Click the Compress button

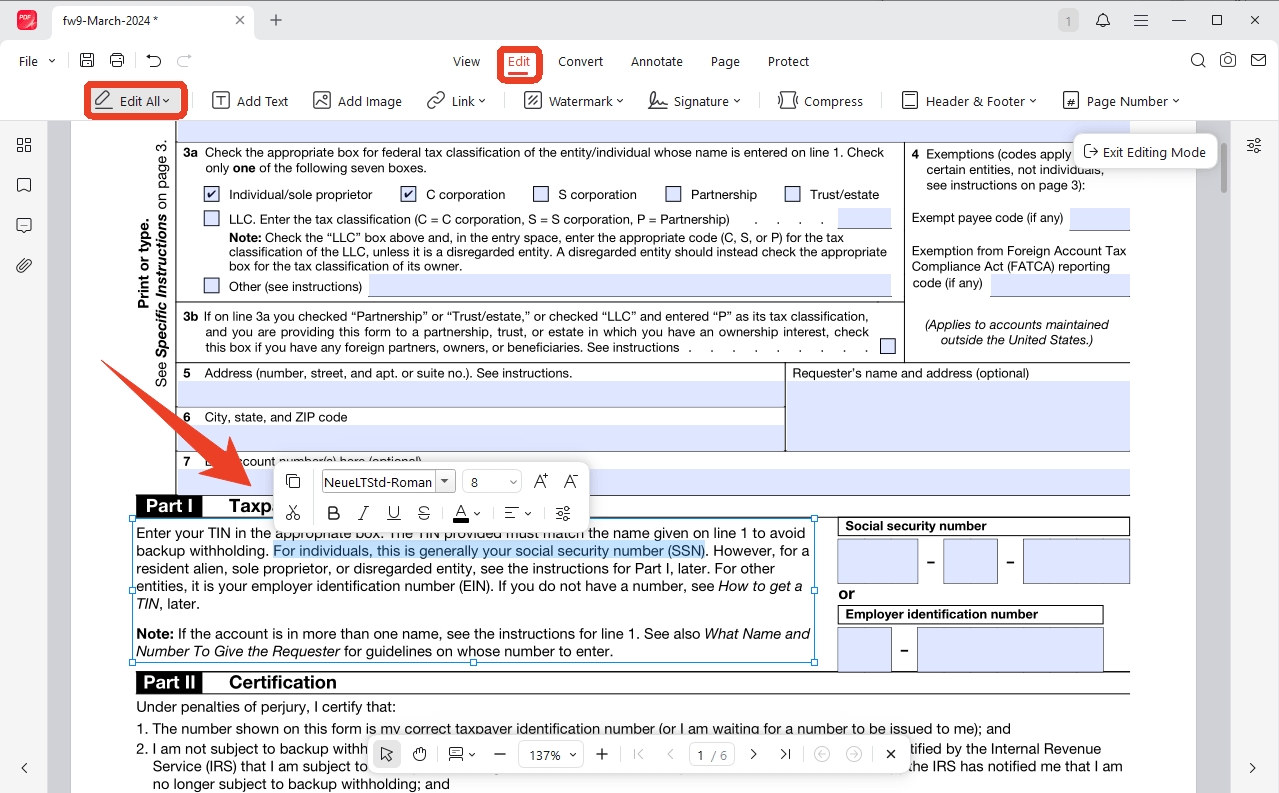820,101
